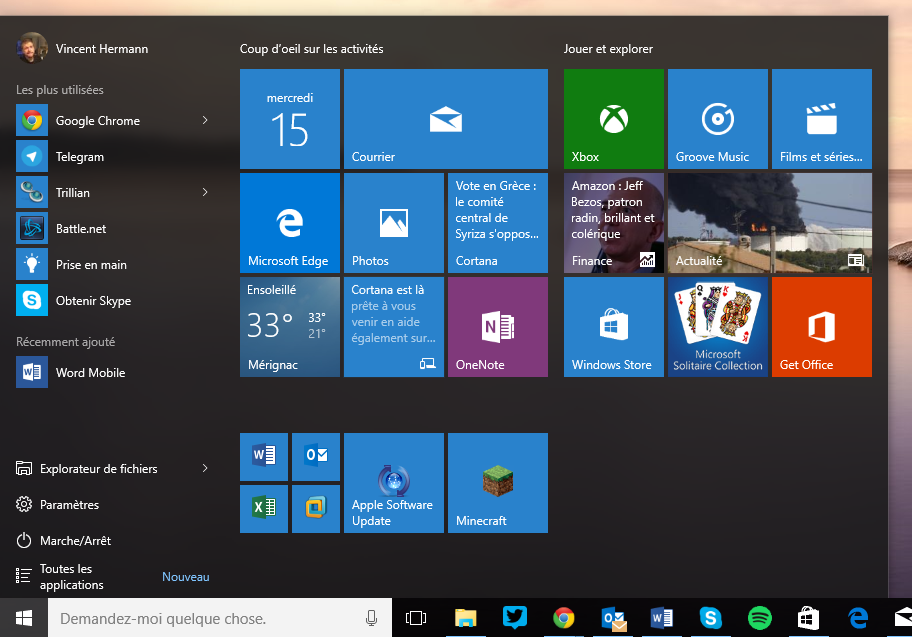Open the small Excel tile
Image resolution: width=912 pixels, height=637 pixels.
click(264, 509)
